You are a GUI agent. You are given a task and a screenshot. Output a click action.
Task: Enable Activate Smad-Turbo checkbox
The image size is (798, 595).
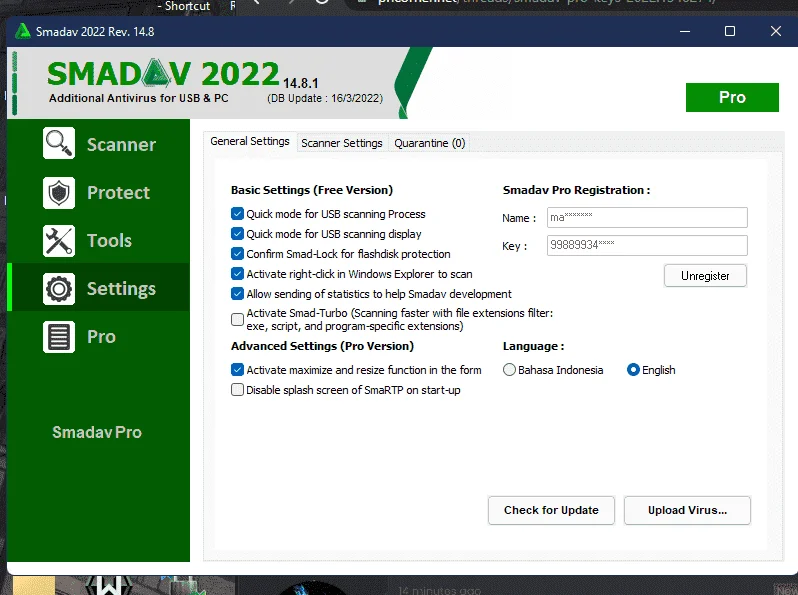237,320
